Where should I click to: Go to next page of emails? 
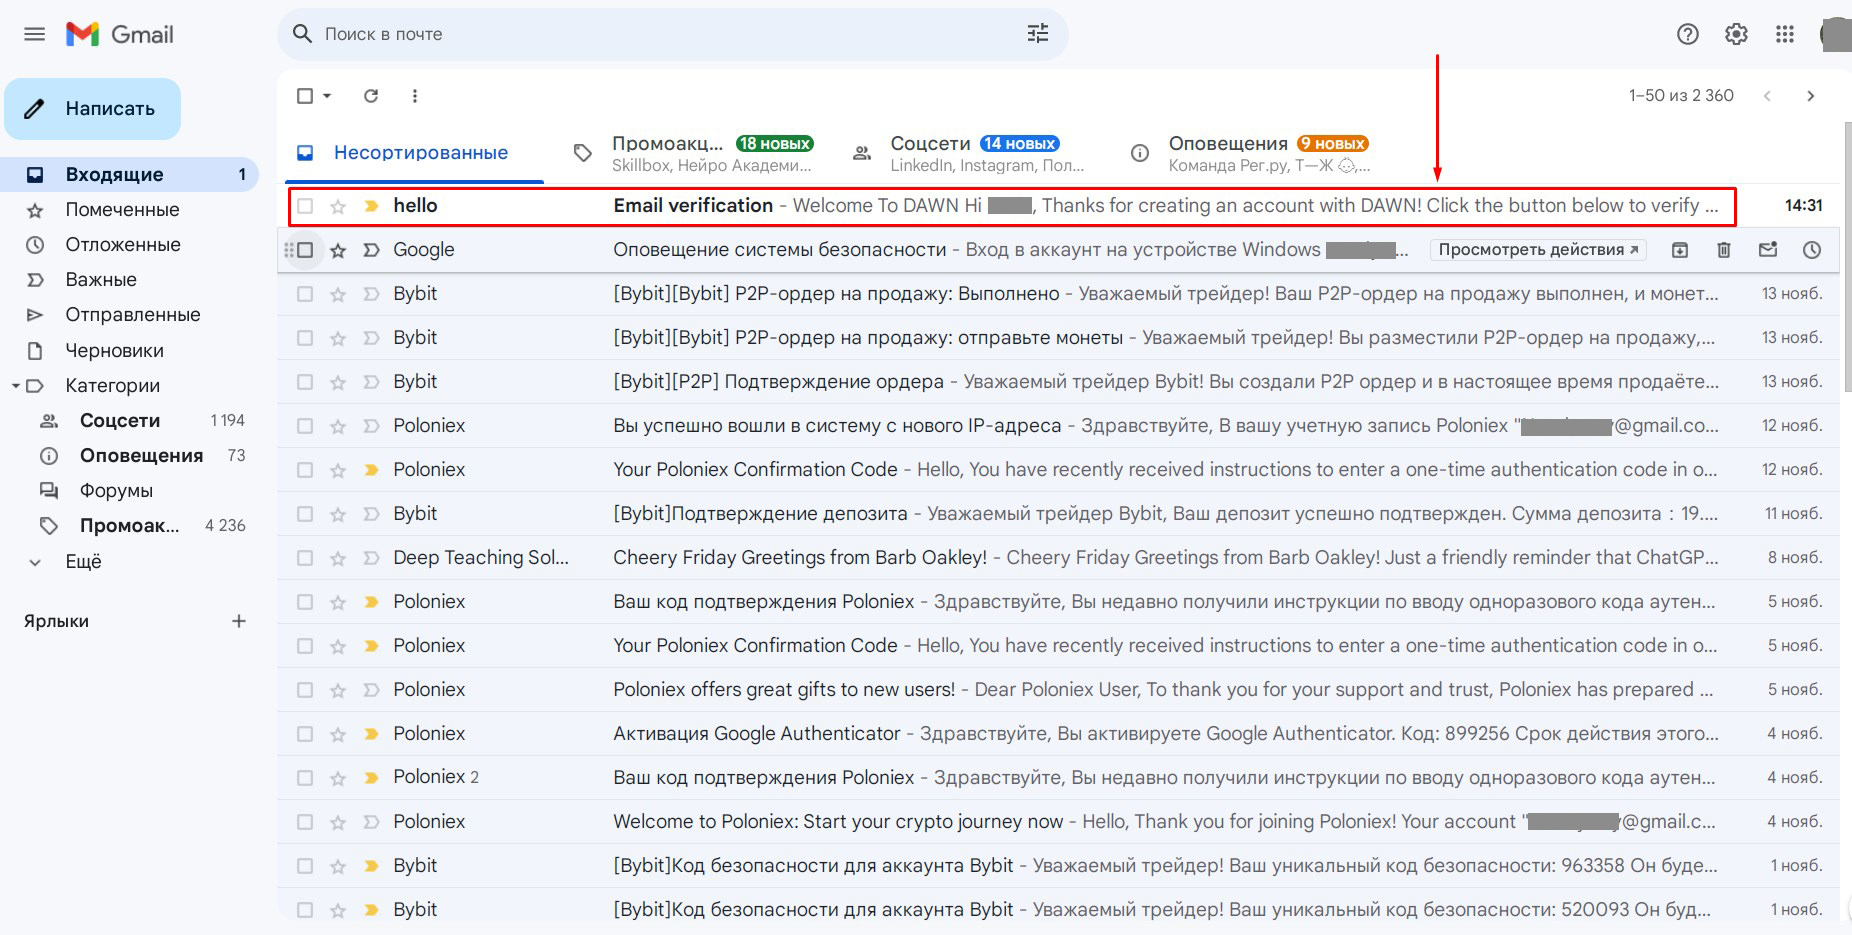point(1810,96)
